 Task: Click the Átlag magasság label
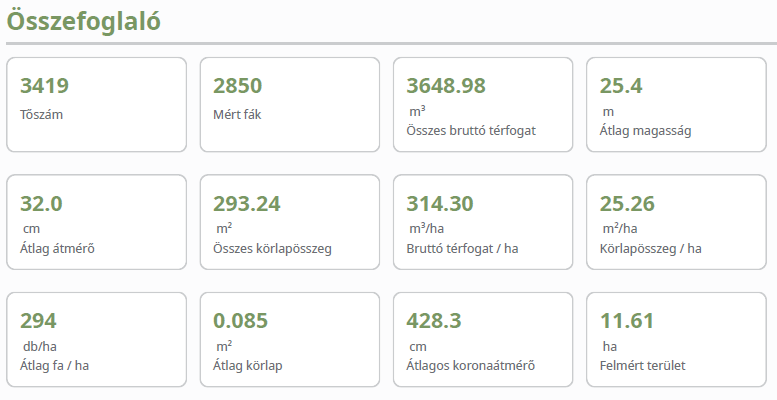click(x=645, y=131)
